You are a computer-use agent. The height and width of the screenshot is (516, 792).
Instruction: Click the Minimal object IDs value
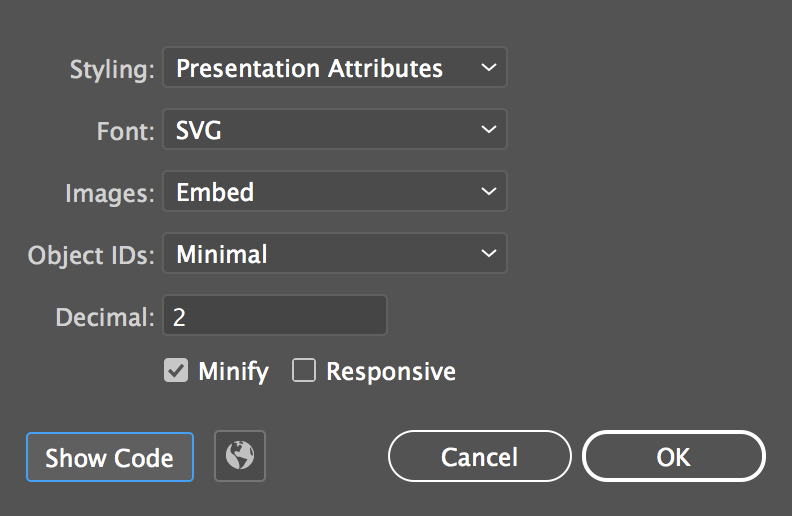tap(222, 254)
